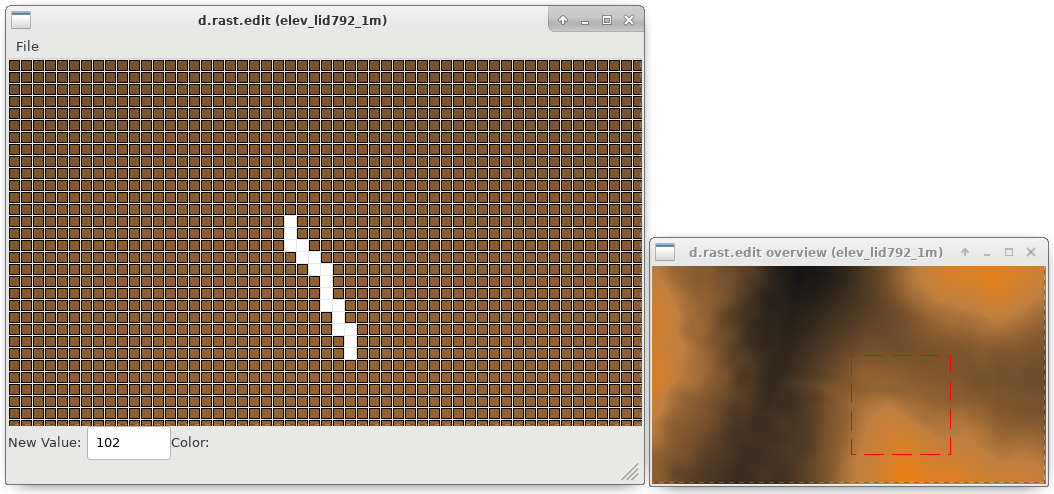Shade the main d.rast.edit window with up-arrow button

563,20
